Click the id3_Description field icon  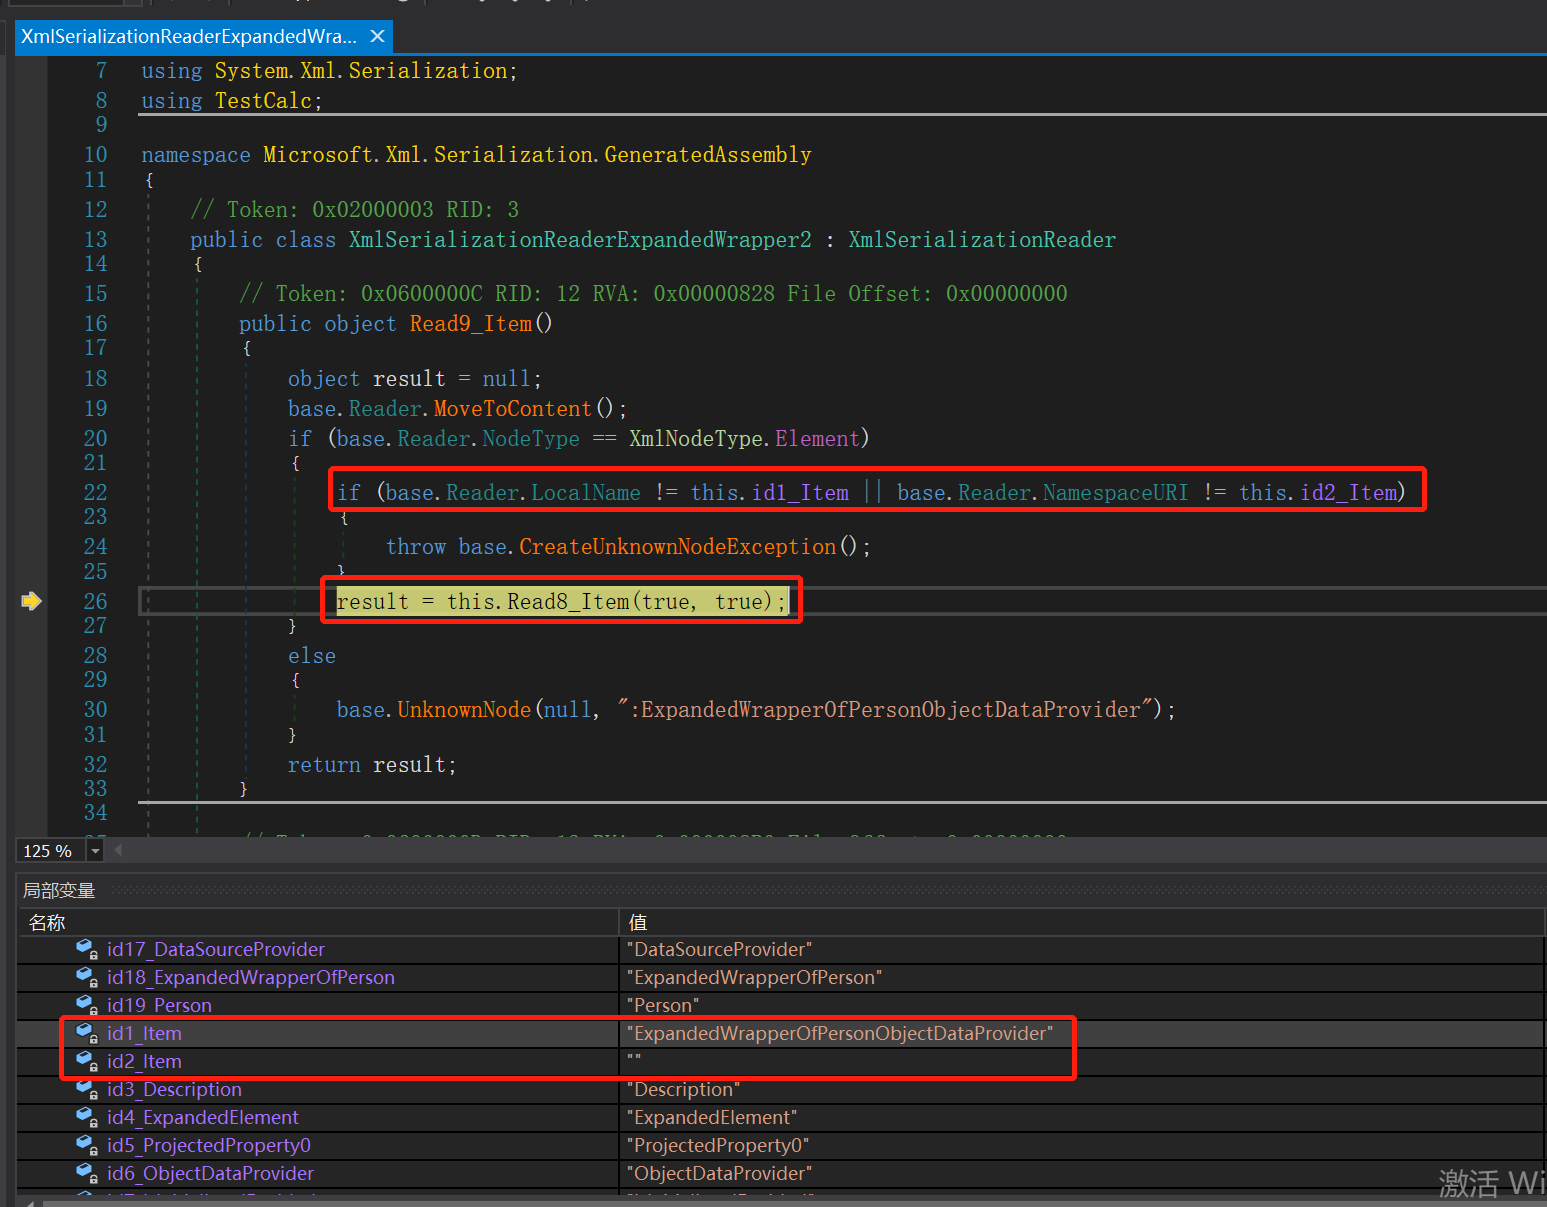pos(86,1089)
